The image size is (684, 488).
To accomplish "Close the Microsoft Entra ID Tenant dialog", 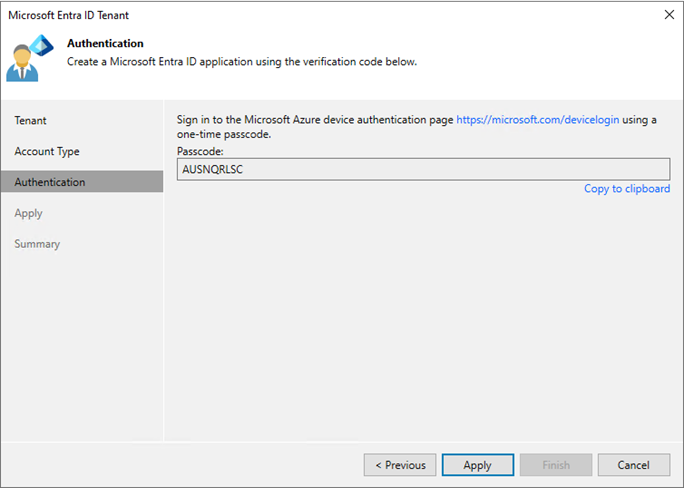I will pyautogui.click(x=667, y=15).
